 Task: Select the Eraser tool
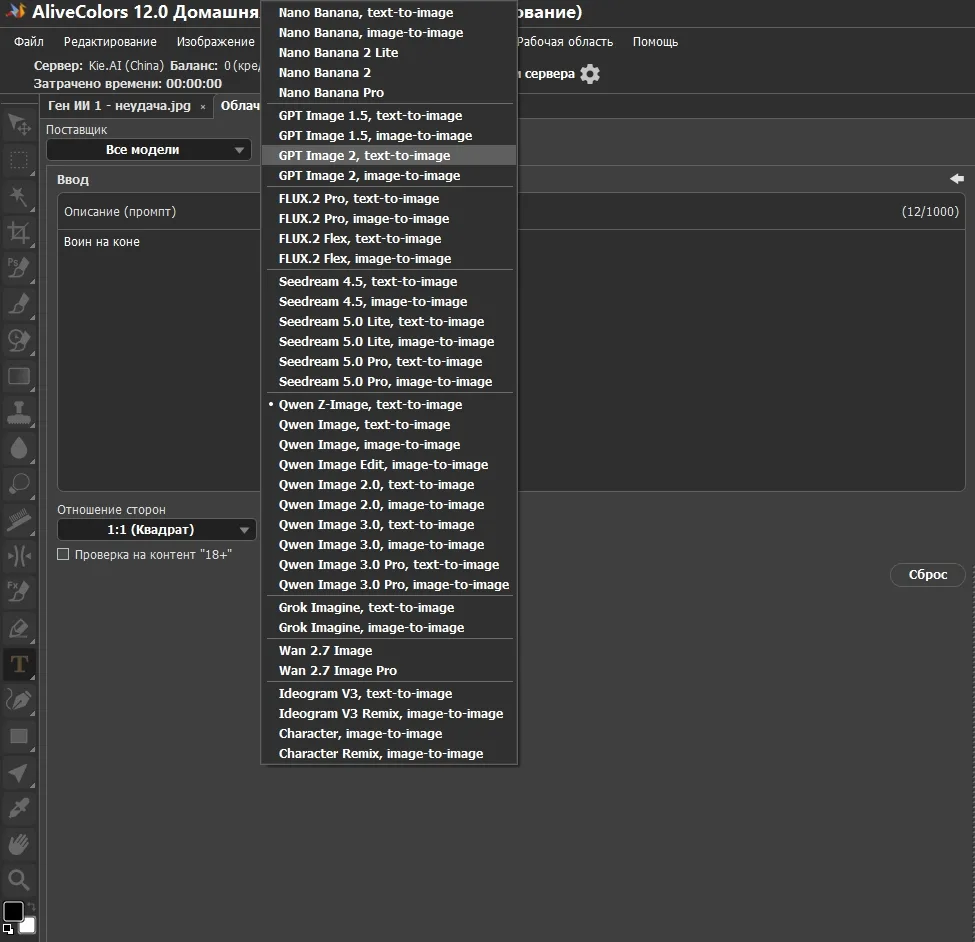(19, 629)
